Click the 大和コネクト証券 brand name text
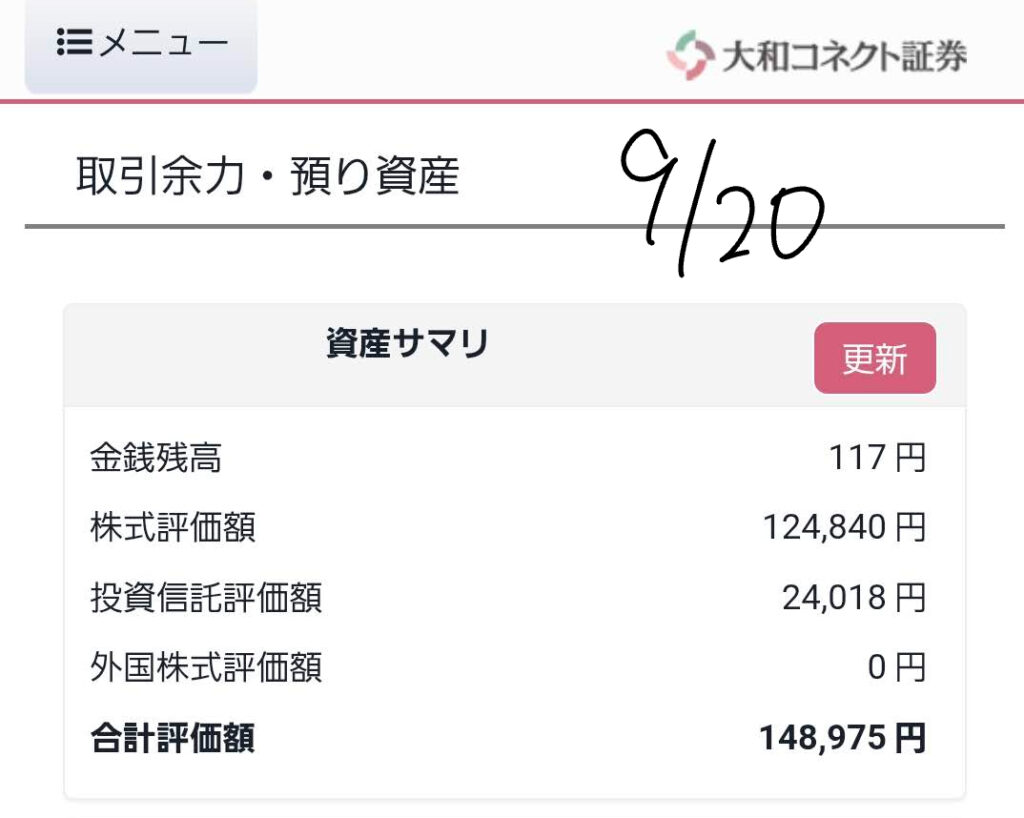Image resolution: width=1024 pixels, height=818 pixels. pos(844,56)
